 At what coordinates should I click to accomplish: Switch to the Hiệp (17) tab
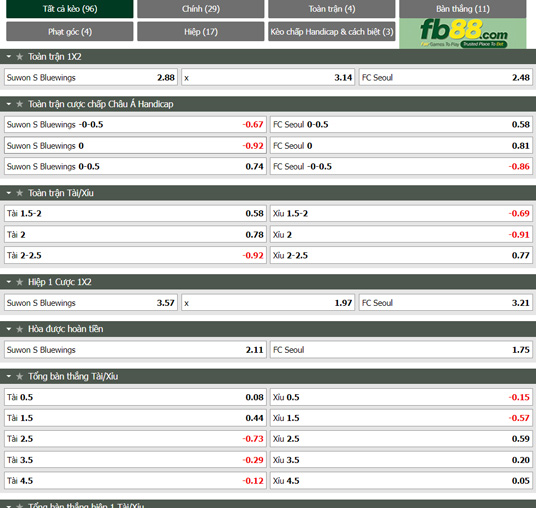[x=201, y=31]
